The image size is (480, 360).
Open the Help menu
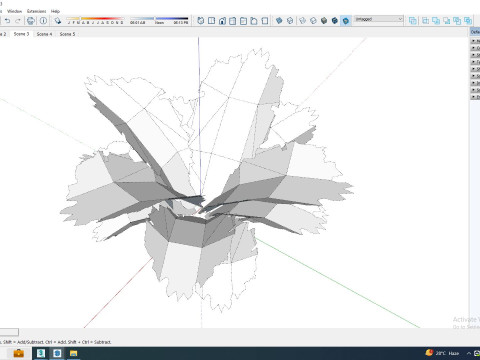[x=55, y=11]
